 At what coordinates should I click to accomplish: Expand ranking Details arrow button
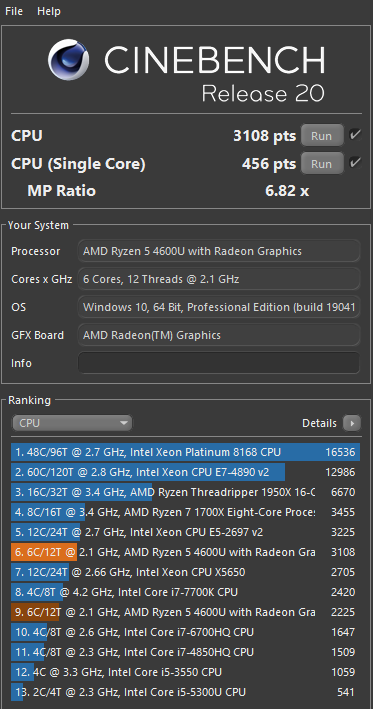(352, 423)
